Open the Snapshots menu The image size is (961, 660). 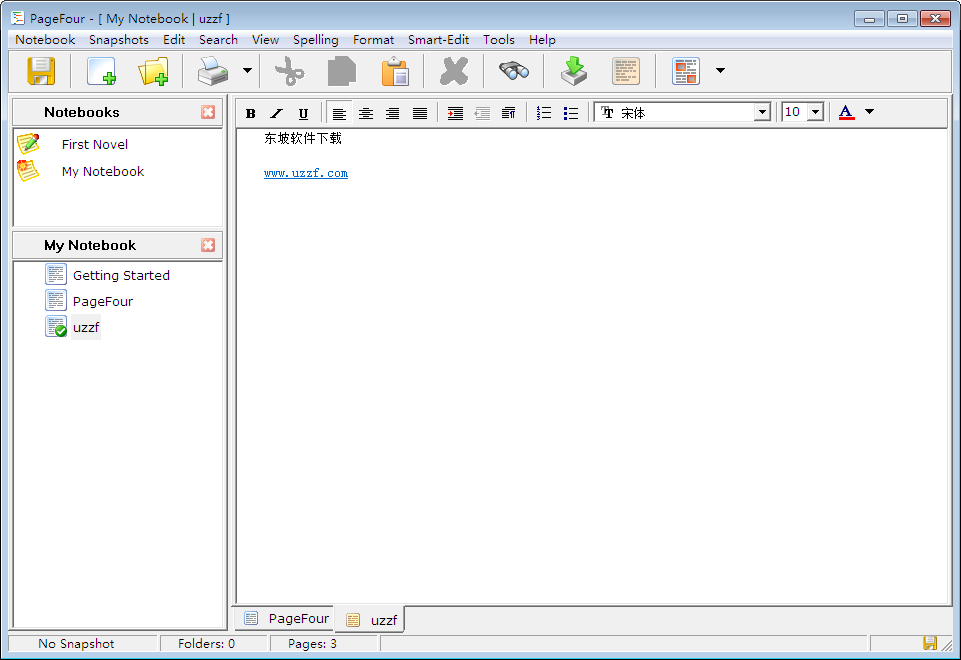pos(119,40)
